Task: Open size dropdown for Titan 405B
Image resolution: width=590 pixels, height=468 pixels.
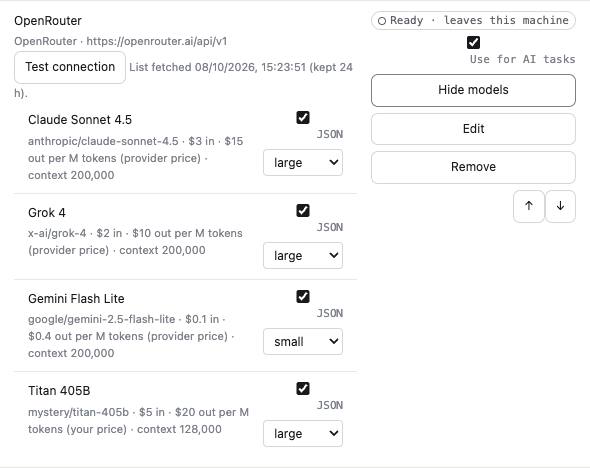Action: 303,433
